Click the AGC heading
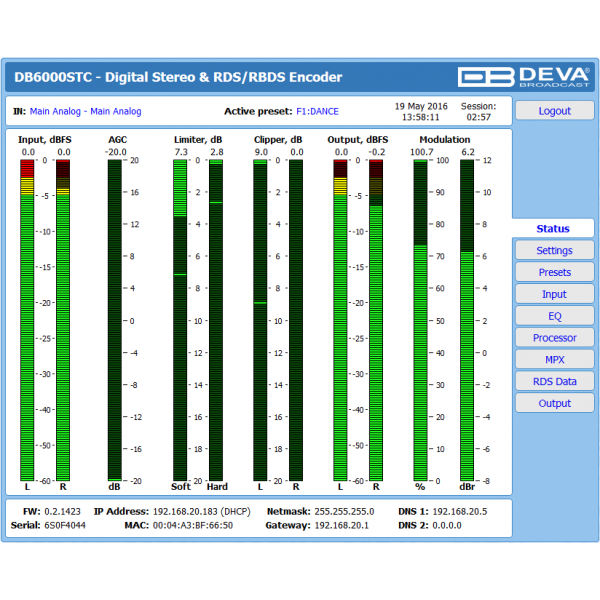The height and width of the screenshot is (600, 600). (117, 140)
